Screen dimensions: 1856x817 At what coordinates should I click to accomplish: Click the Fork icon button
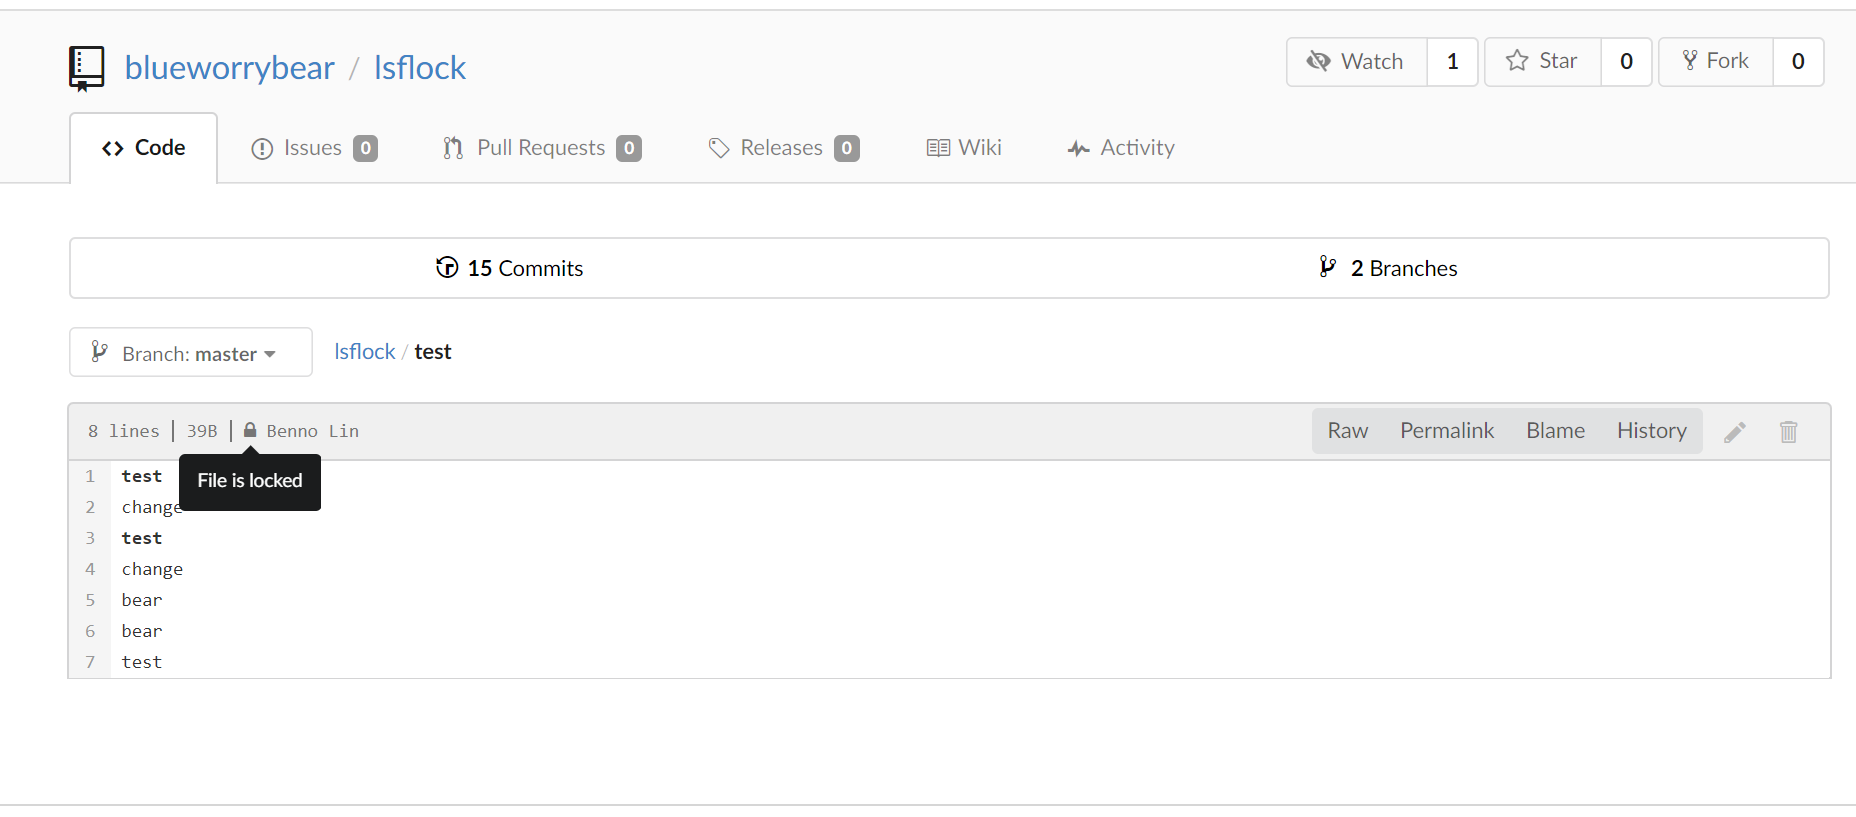point(1716,62)
